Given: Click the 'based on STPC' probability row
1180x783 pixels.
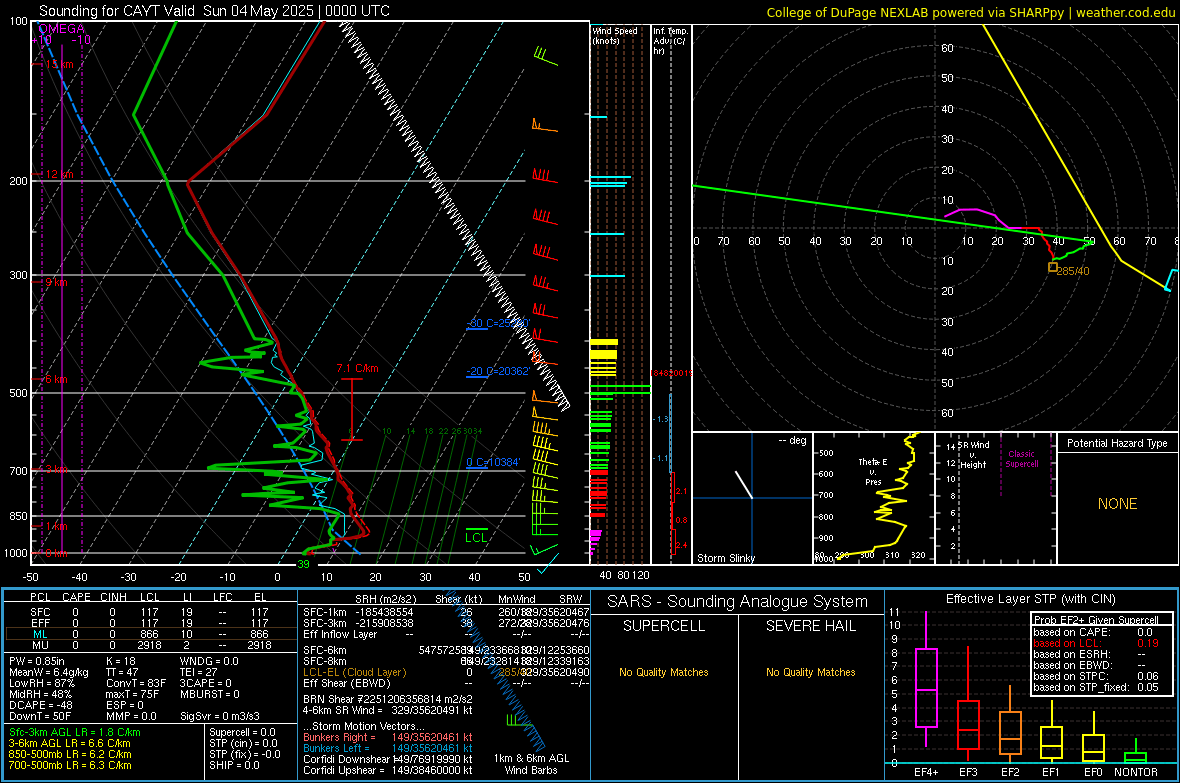Looking at the screenshot, I should click(x=1096, y=676).
